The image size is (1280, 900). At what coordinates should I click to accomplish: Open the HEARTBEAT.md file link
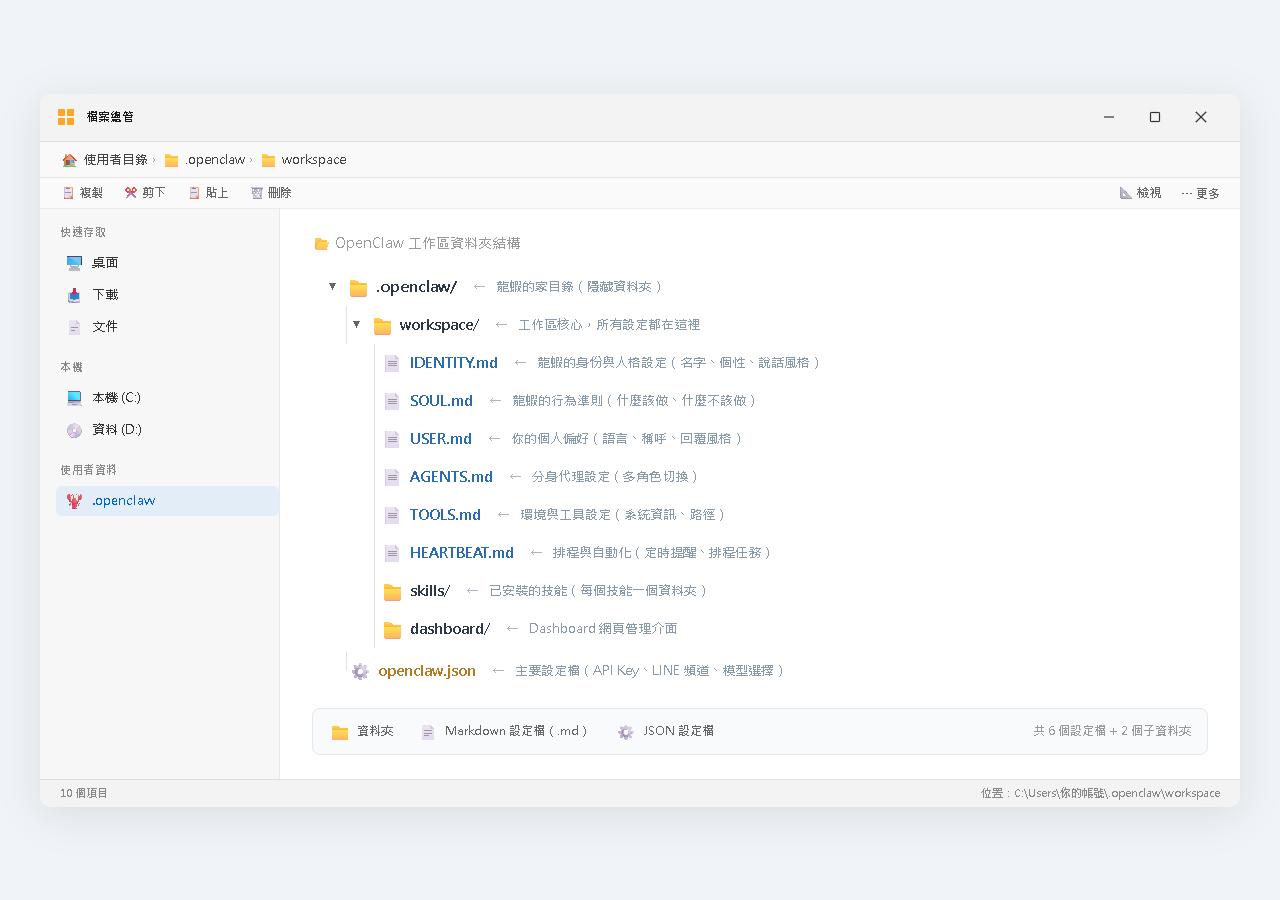461,552
